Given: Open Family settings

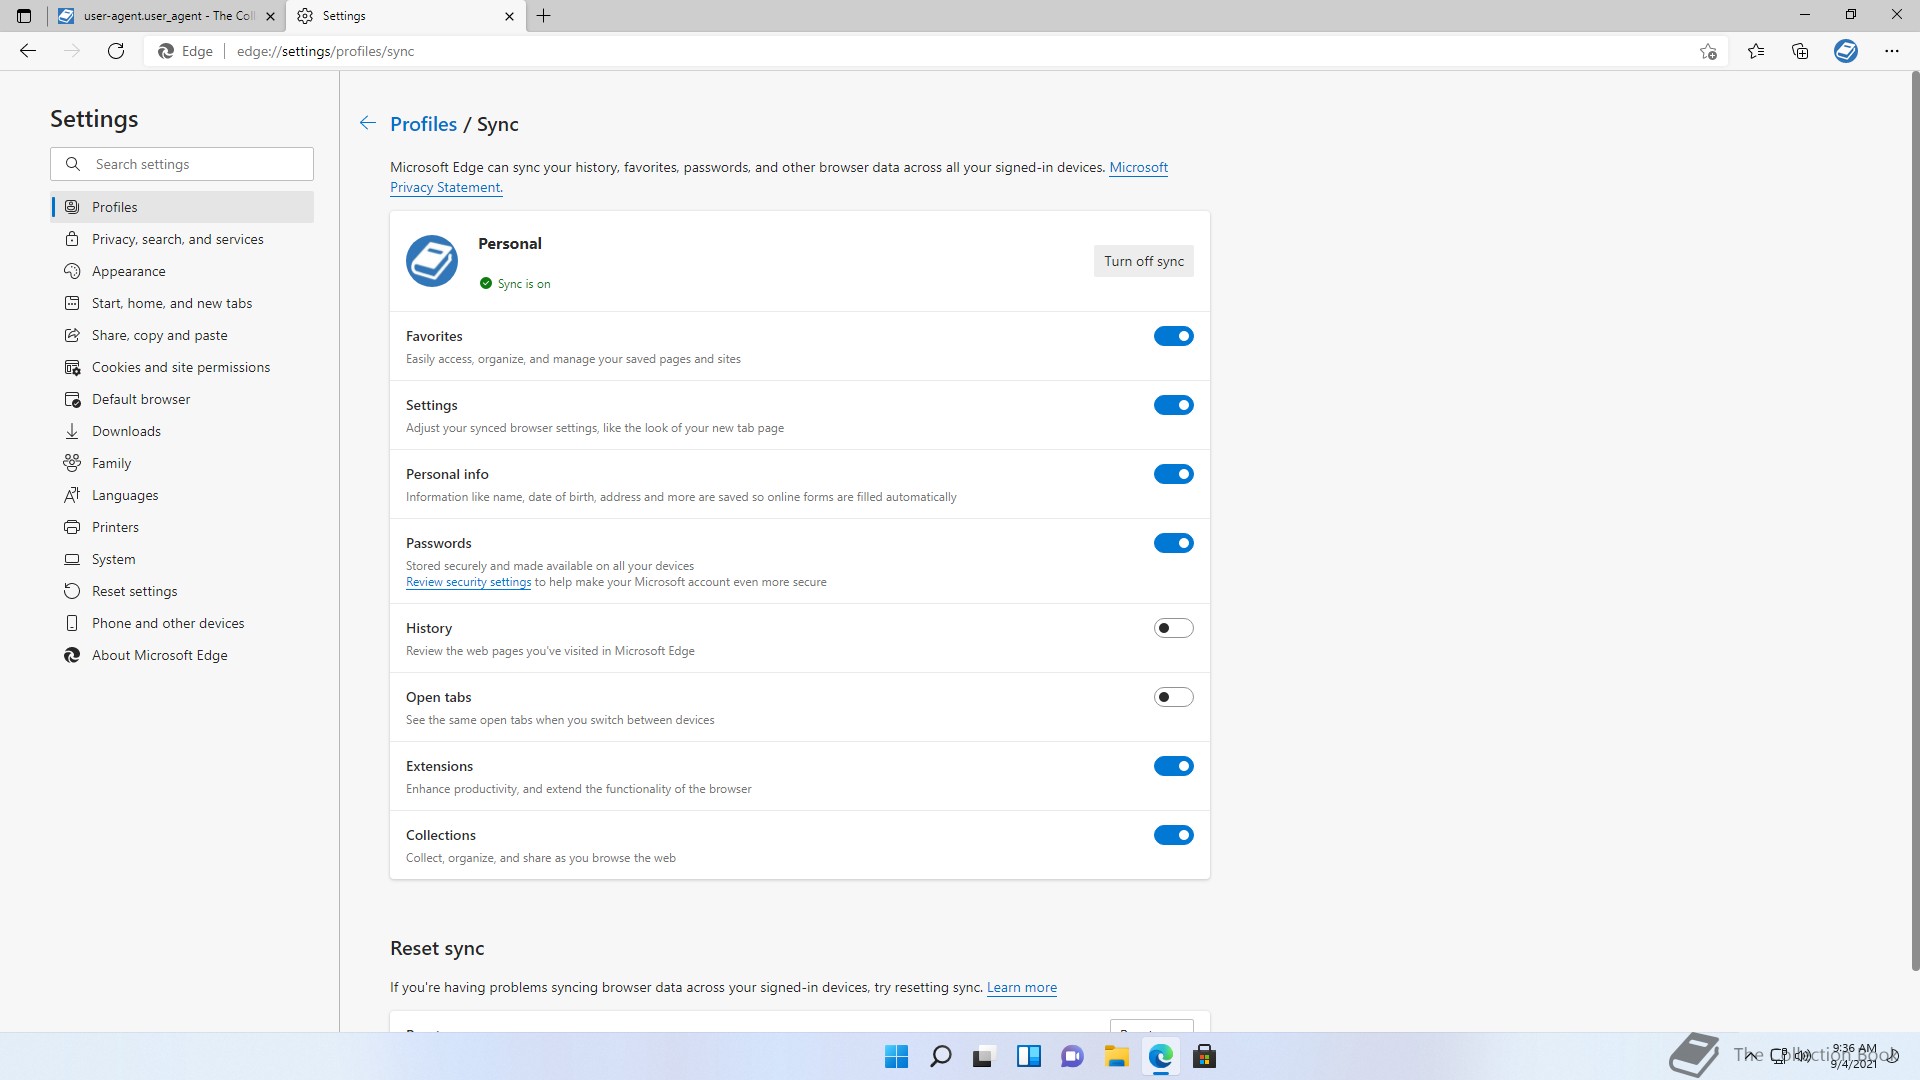Looking at the screenshot, I should pos(182,463).
